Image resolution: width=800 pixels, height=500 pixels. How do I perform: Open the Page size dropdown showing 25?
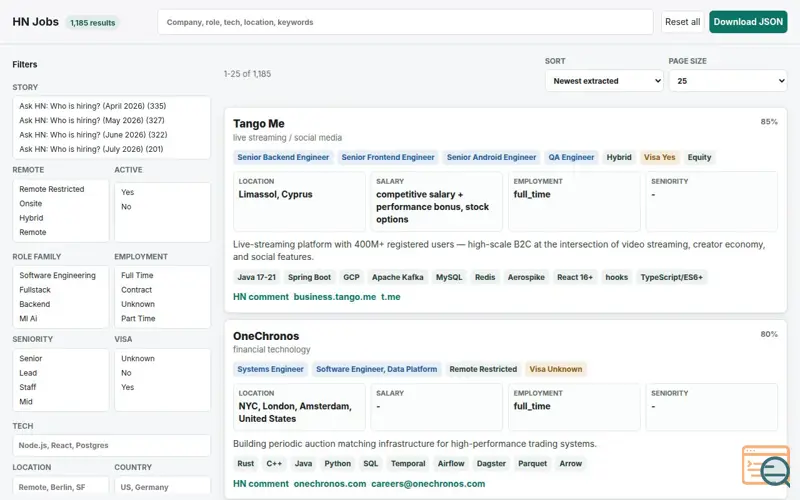(x=728, y=81)
